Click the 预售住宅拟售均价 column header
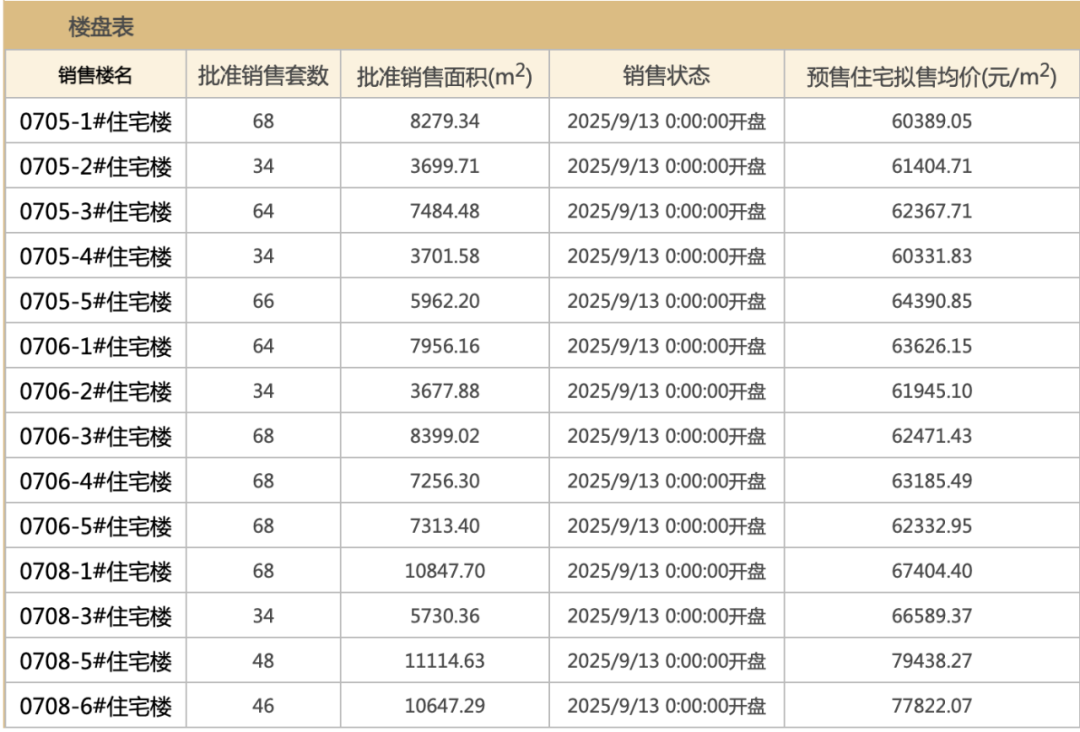The image size is (1080, 732). (x=931, y=76)
